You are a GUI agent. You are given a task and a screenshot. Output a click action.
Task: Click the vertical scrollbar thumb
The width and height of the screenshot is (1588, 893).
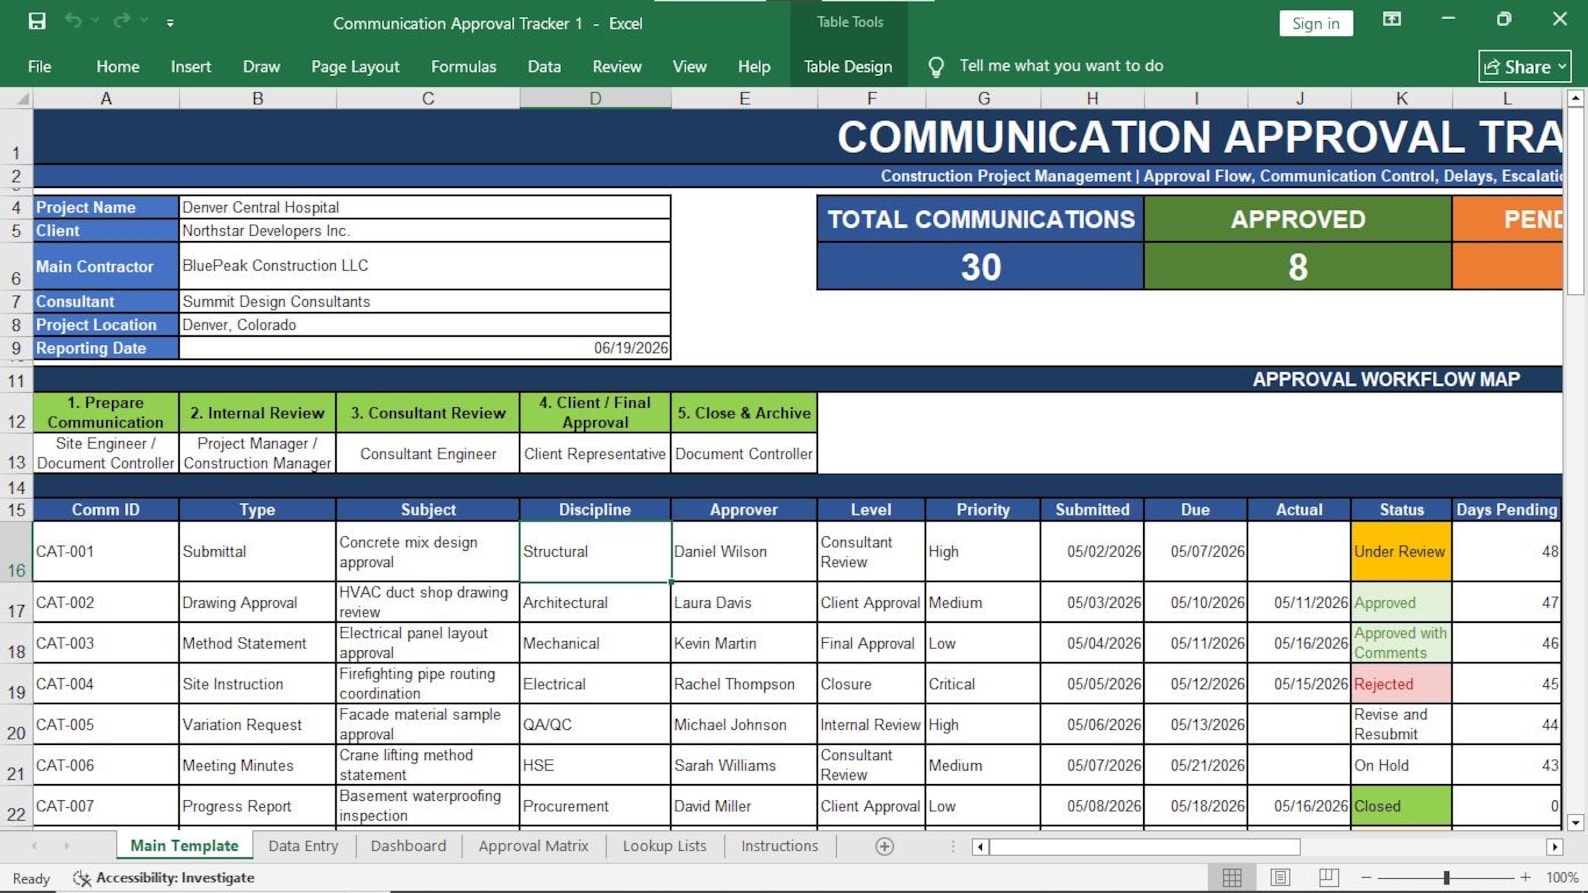pyautogui.click(x=1576, y=201)
